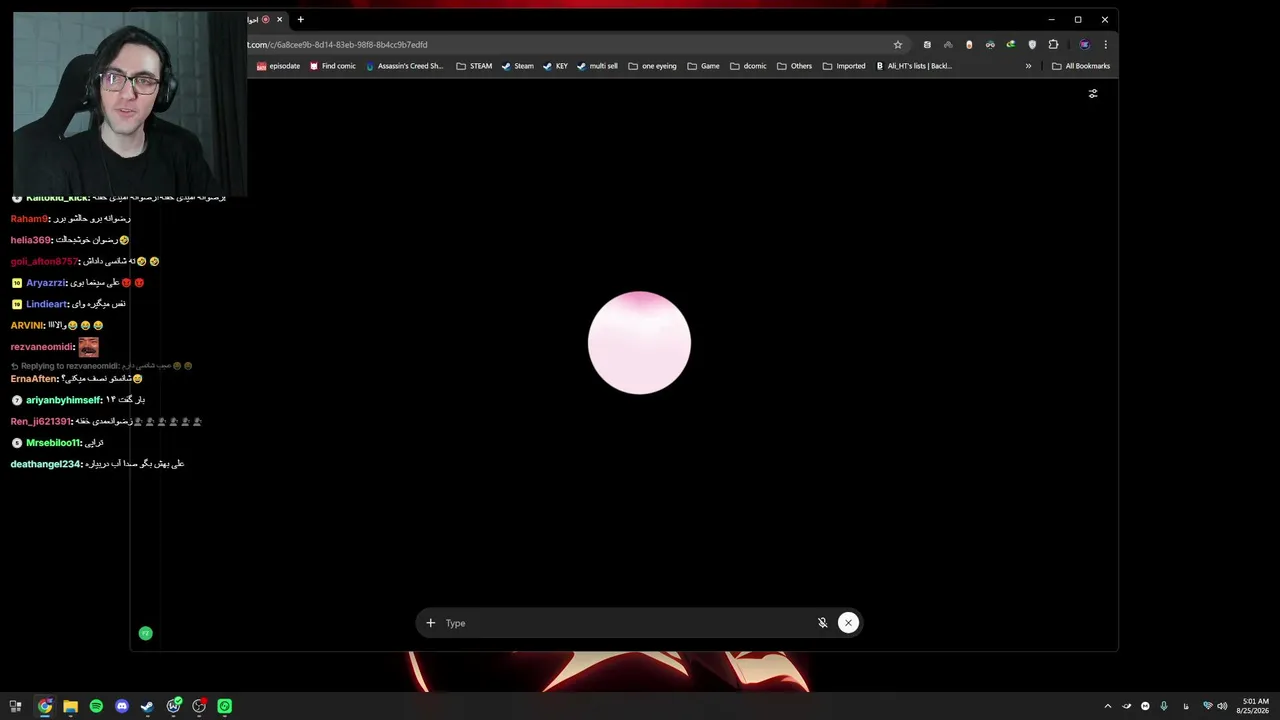The width and height of the screenshot is (1280, 720).
Task: Click the green circular badge below chat
Action: point(145,633)
